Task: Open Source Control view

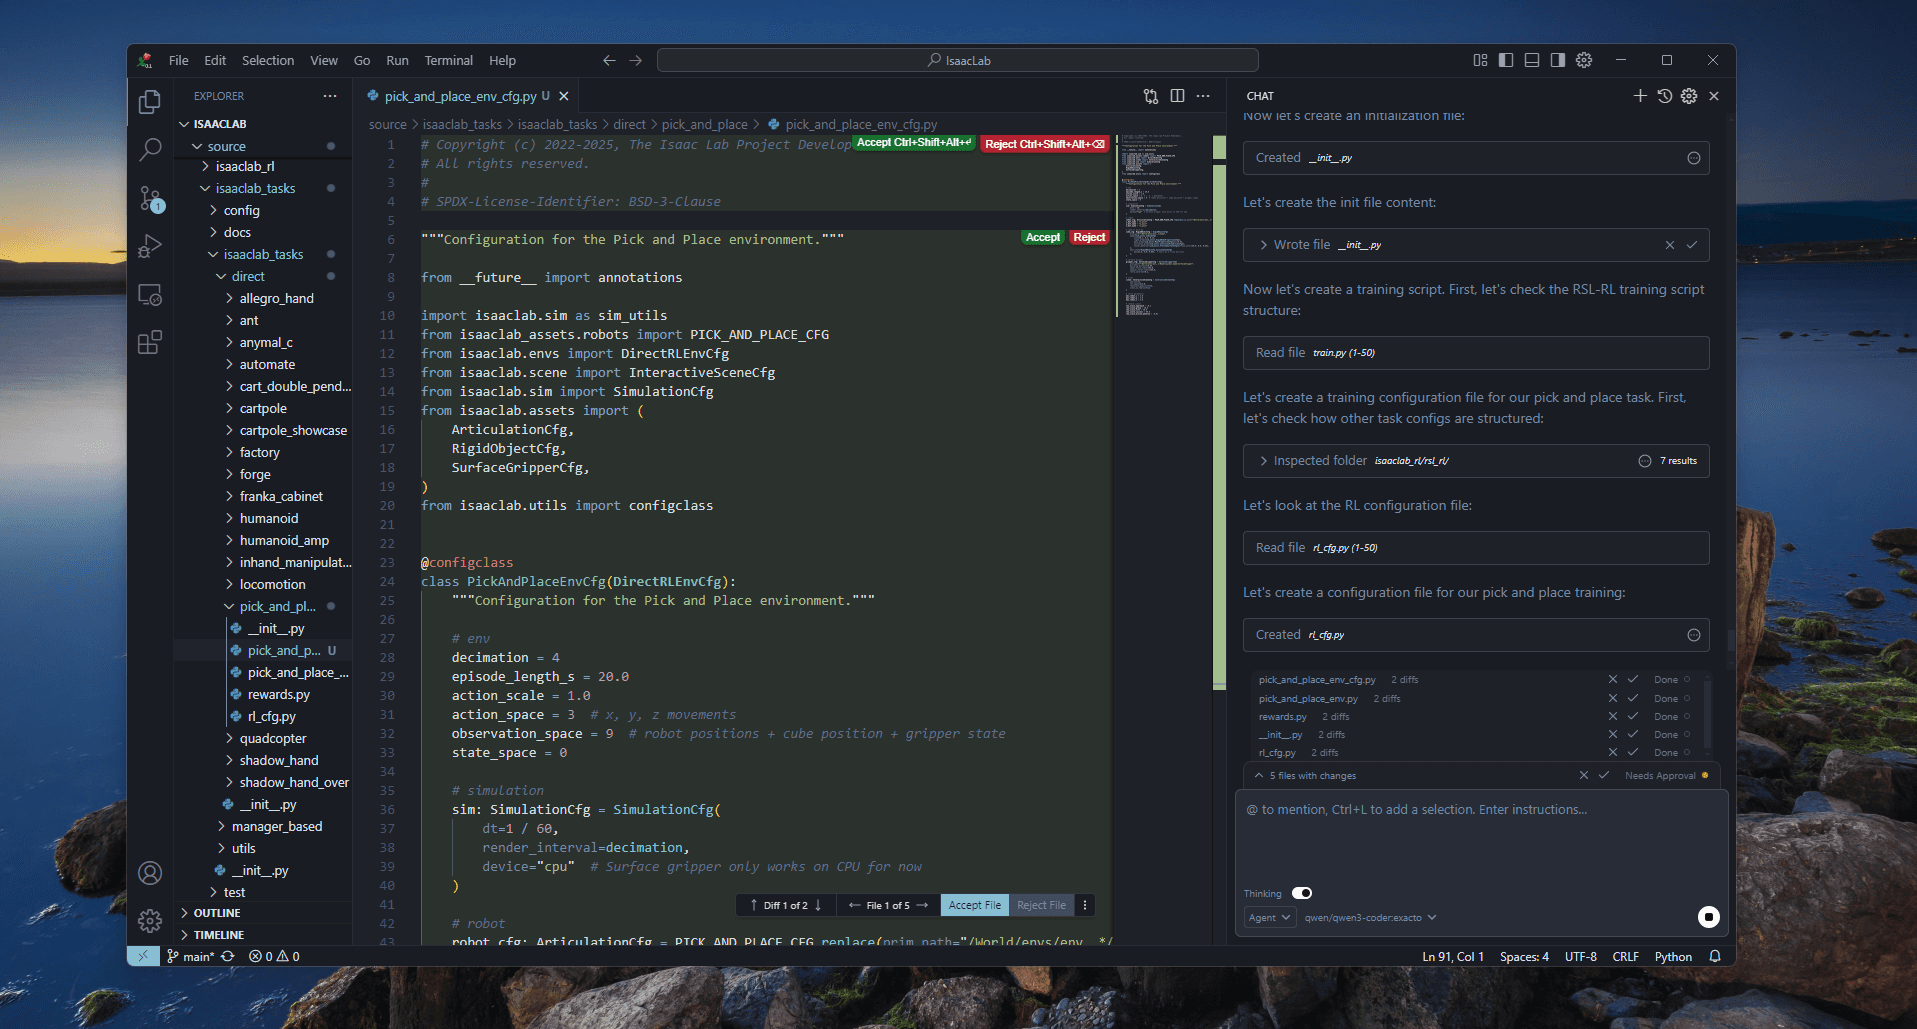Action: (x=150, y=198)
